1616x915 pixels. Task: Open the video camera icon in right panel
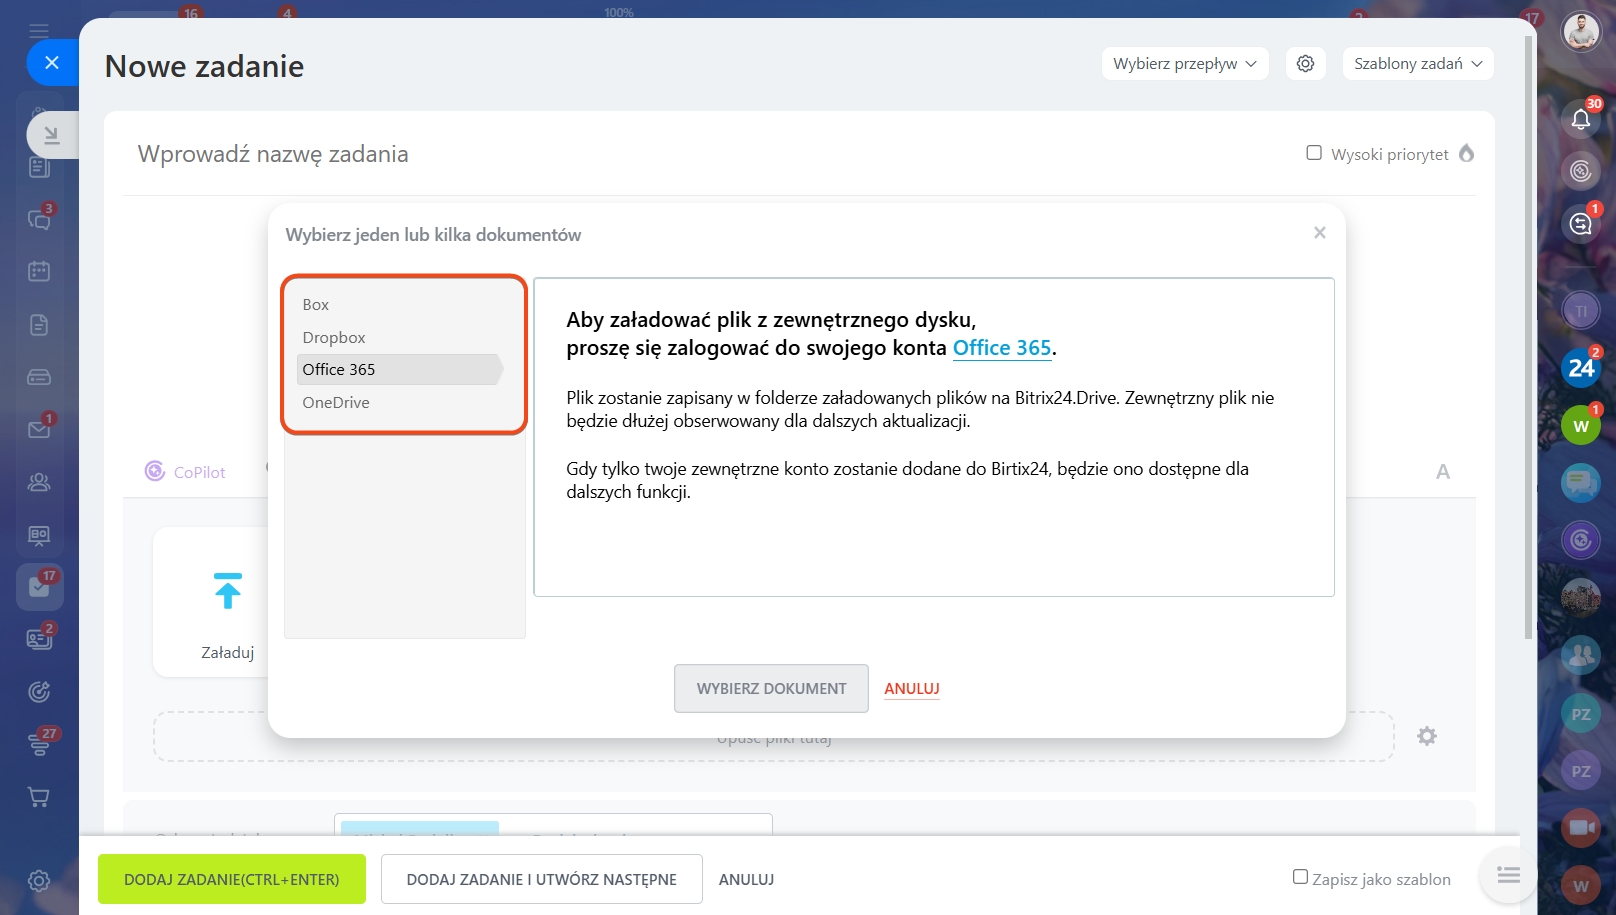click(1581, 827)
